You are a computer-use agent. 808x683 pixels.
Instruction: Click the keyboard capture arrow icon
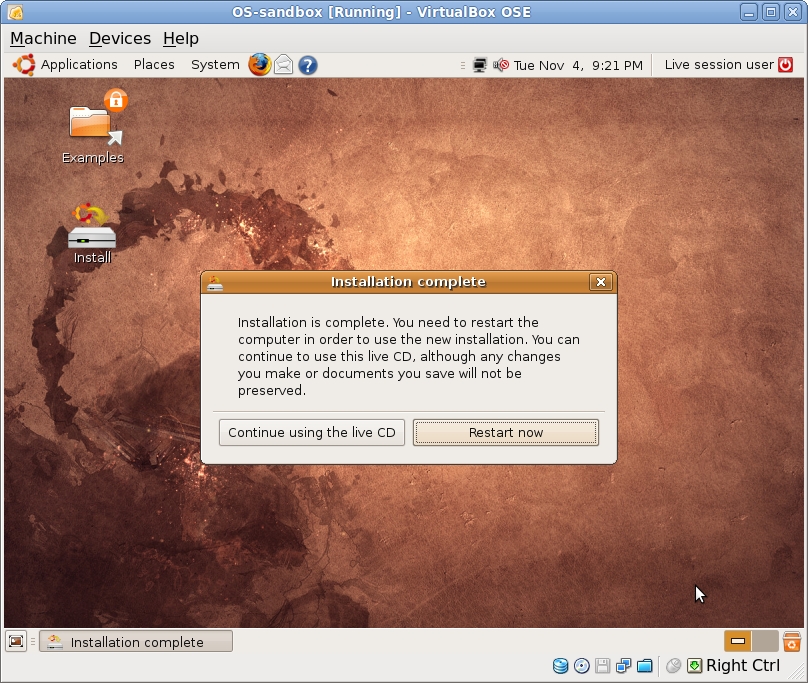pos(694,666)
